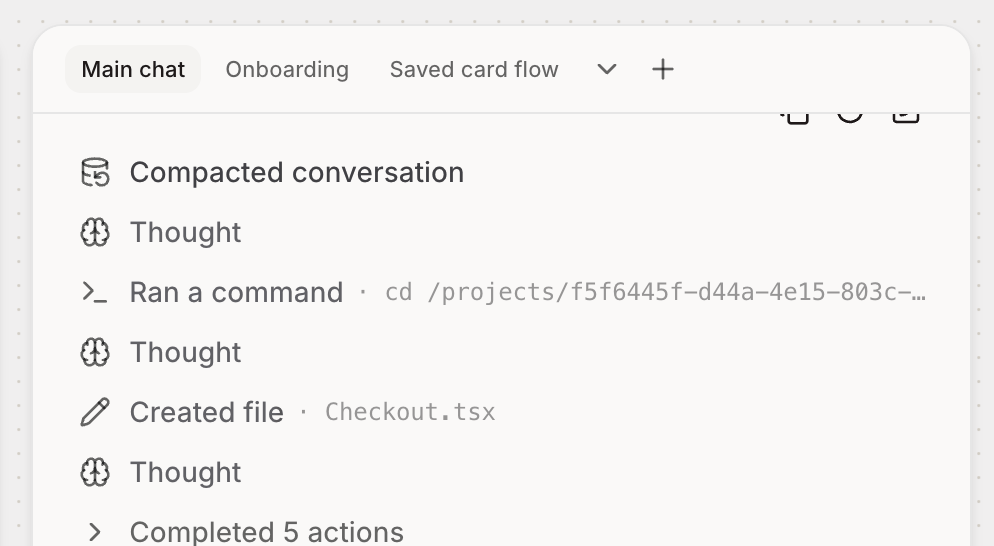
Task: Expand the Thought label below Created file
Action: tap(186, 472)
